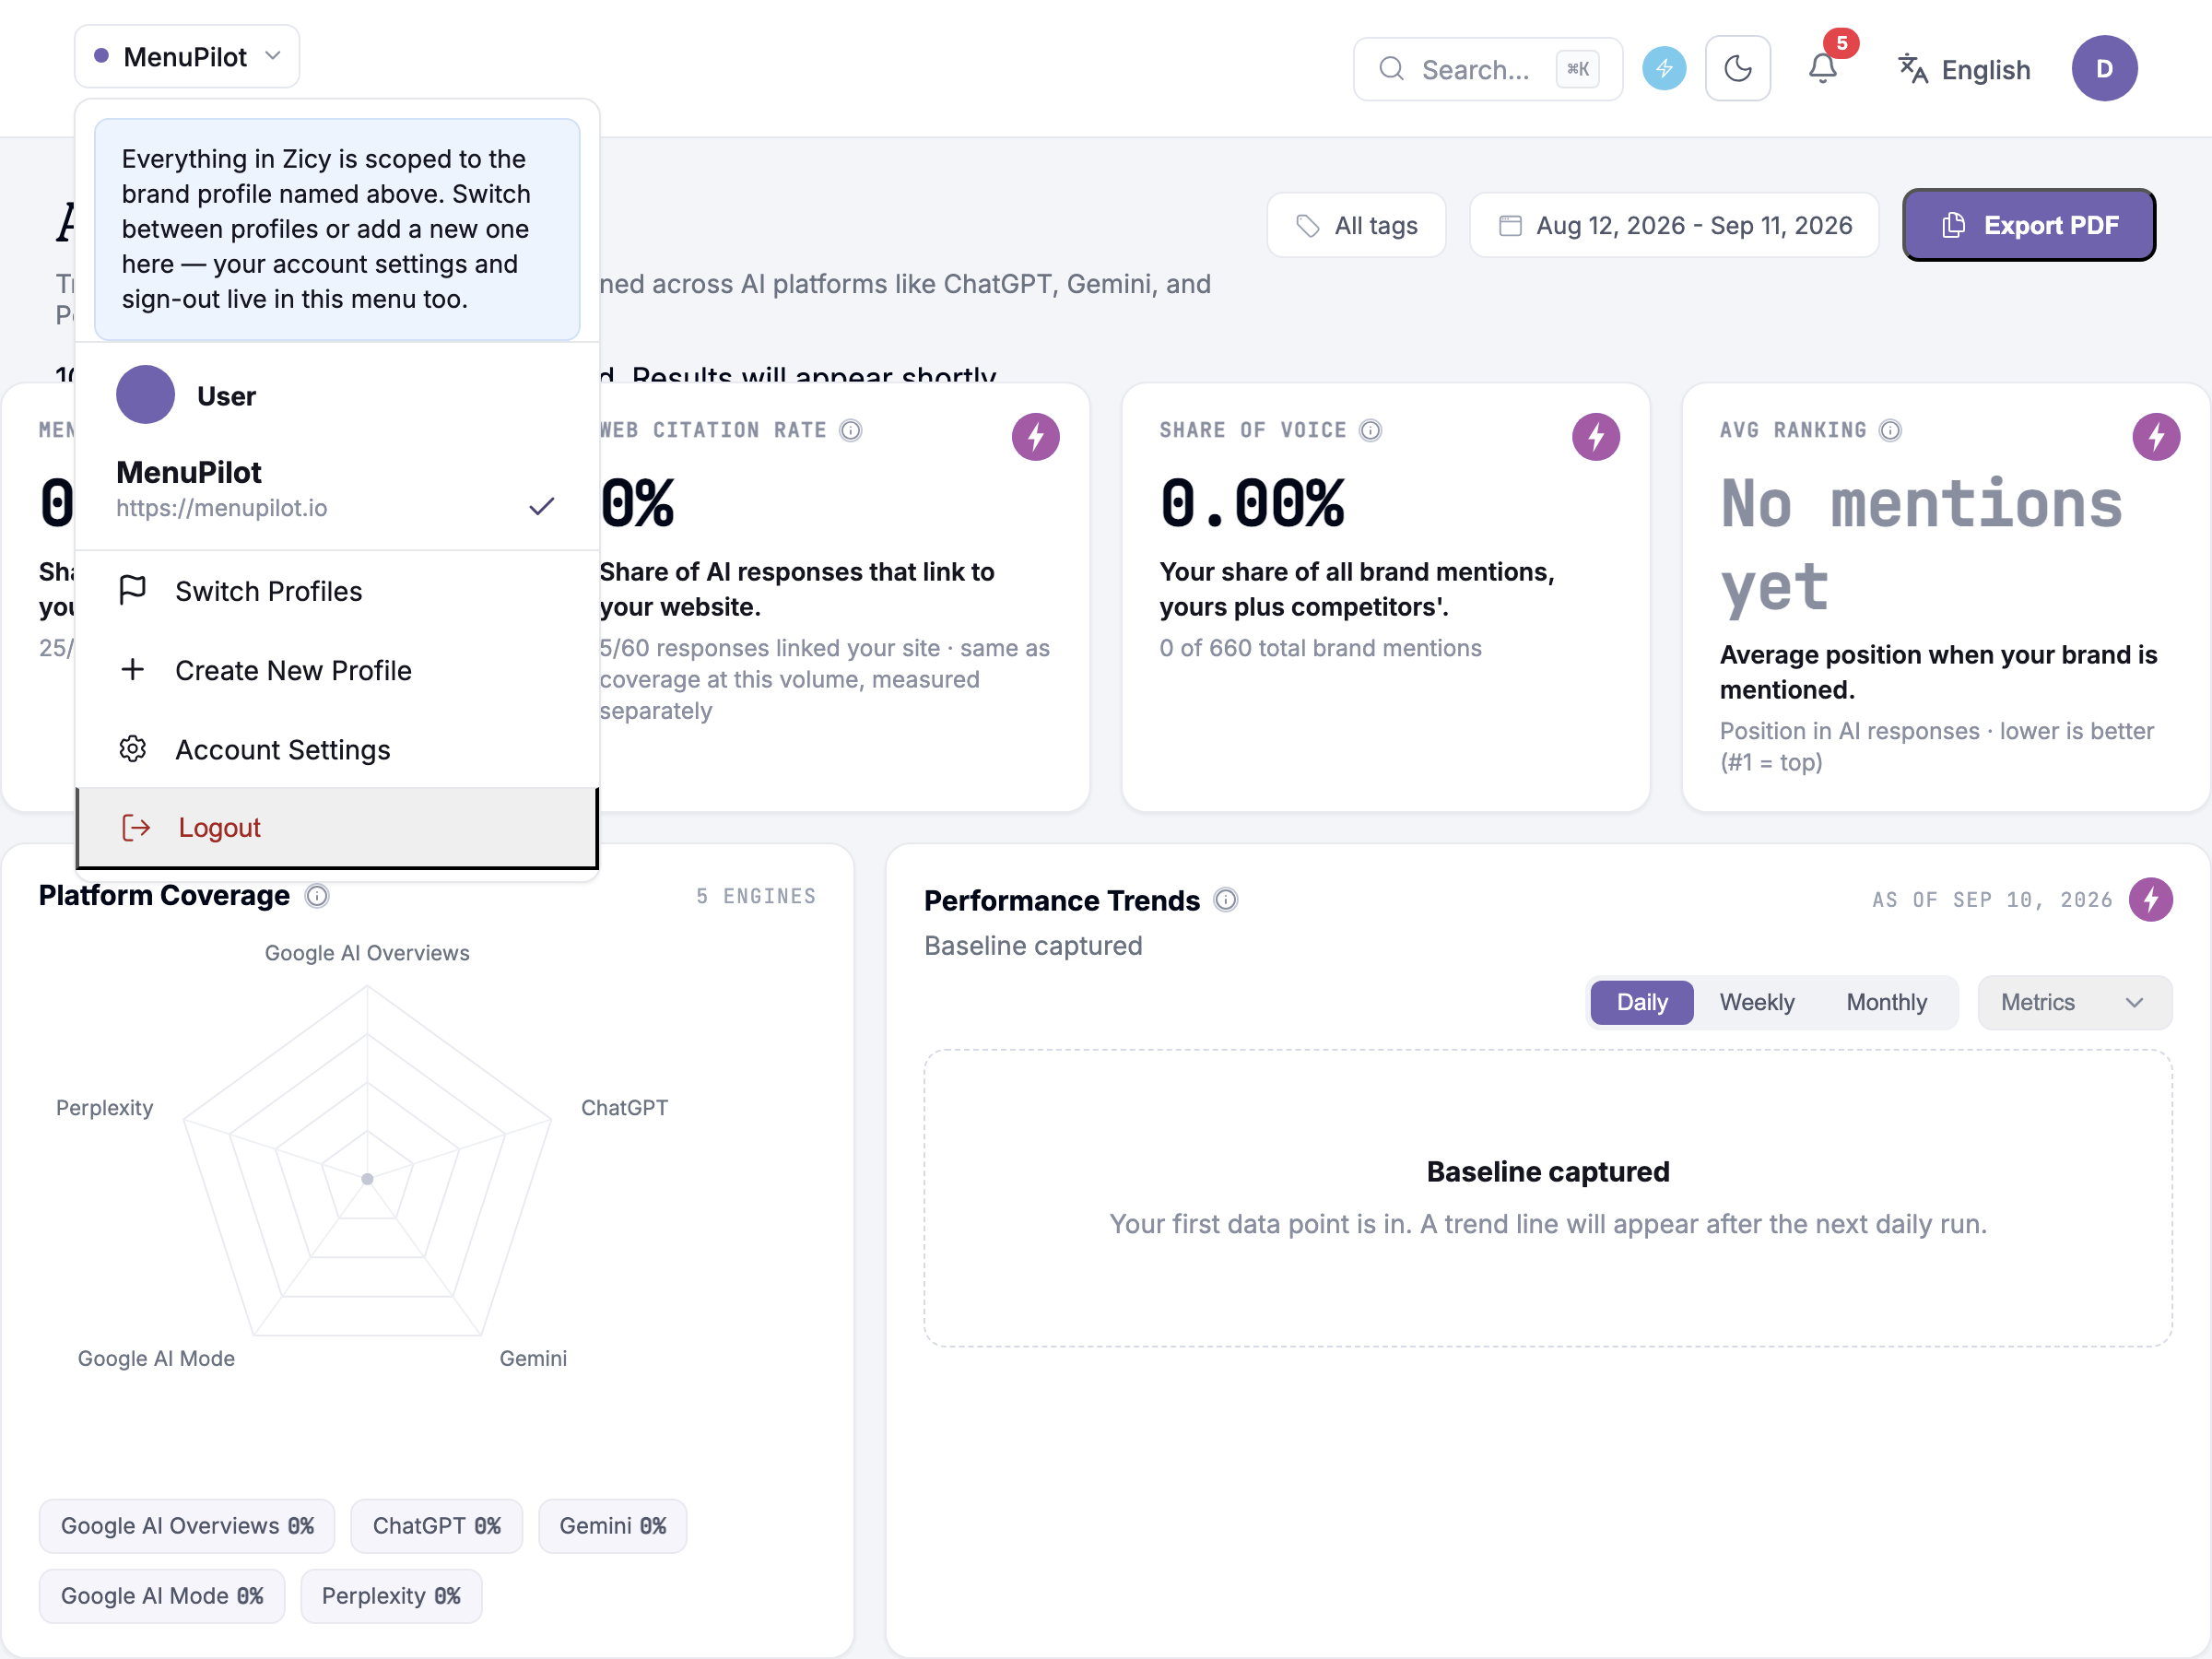Image resolution: width=2212 pixels, height=1659 pixels.
Task: Click the "0 of 660 total brand mentions" text
Action: (1320, 648)
